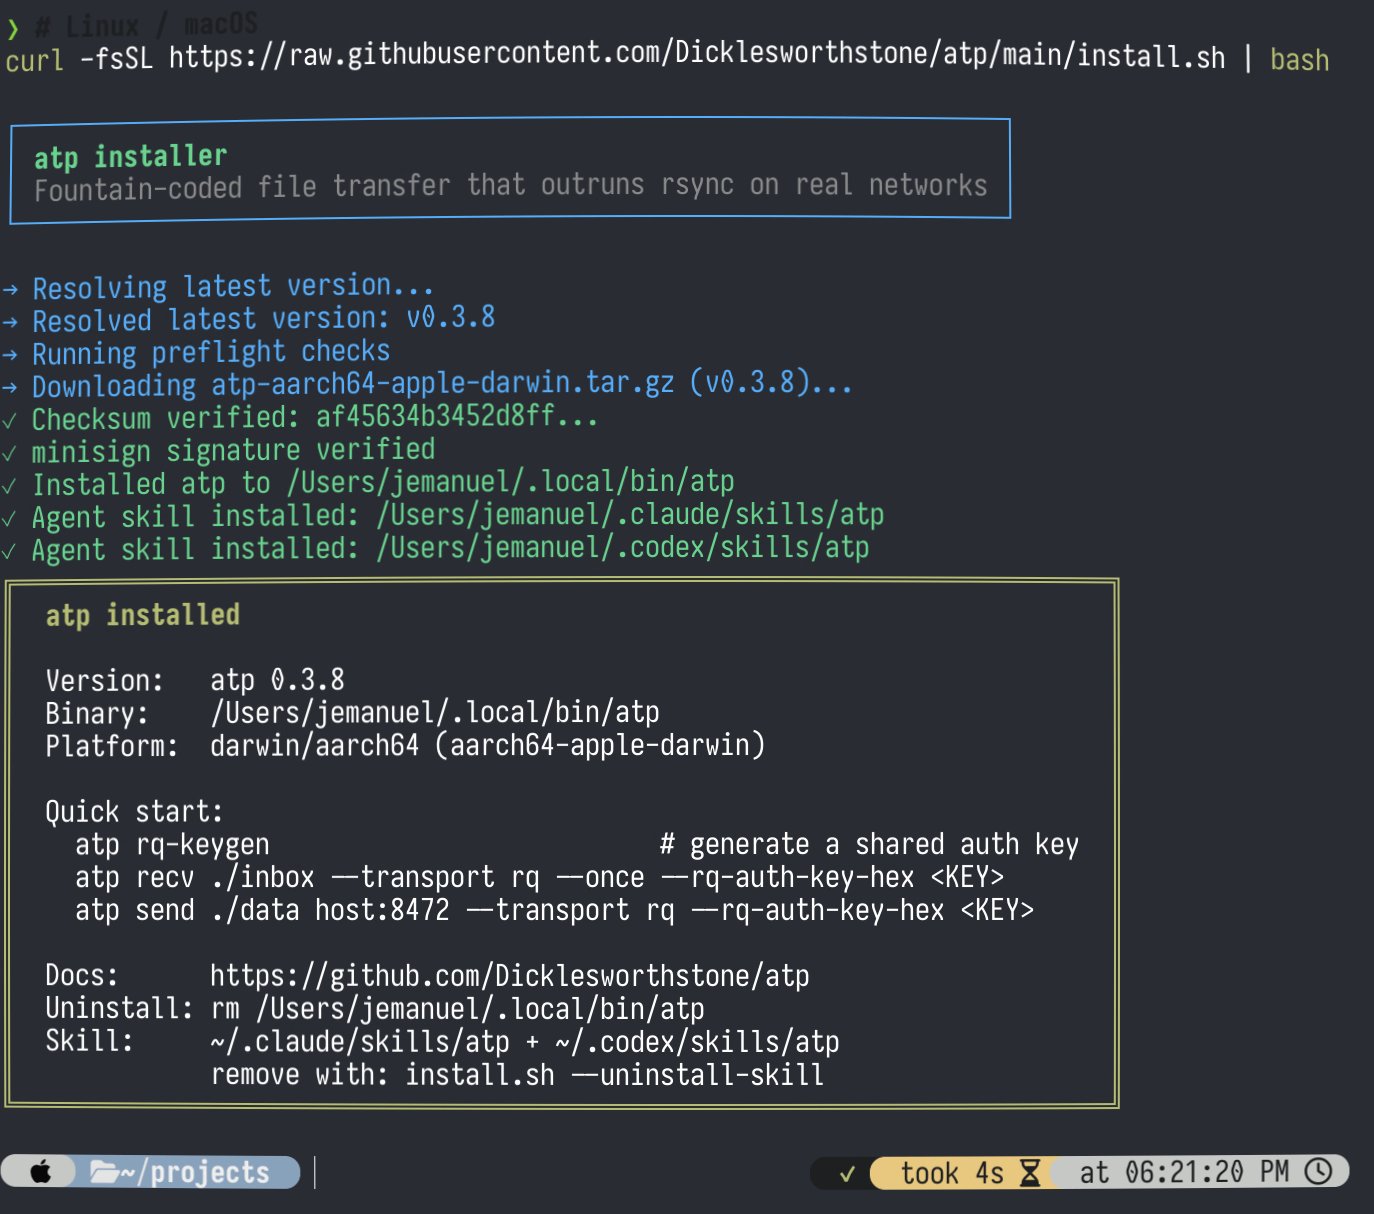
Task: Click the "Quick start:" label
Action: pos(135,811)
